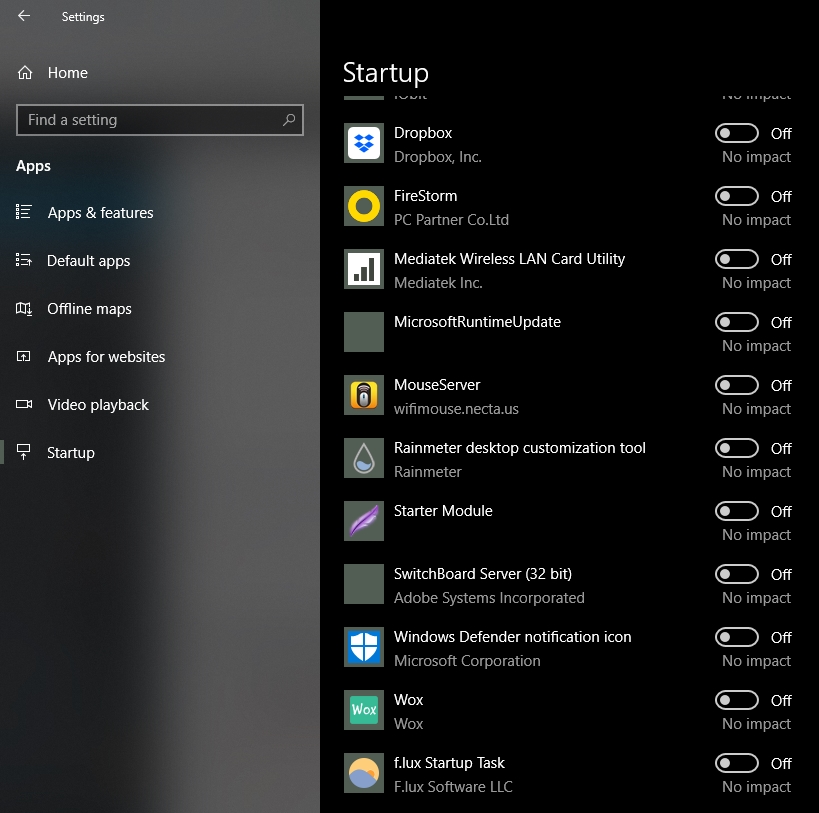Click the Dropbox app icon
The width and height of the screenshot is (819, 813).
(x=364, y=143)
